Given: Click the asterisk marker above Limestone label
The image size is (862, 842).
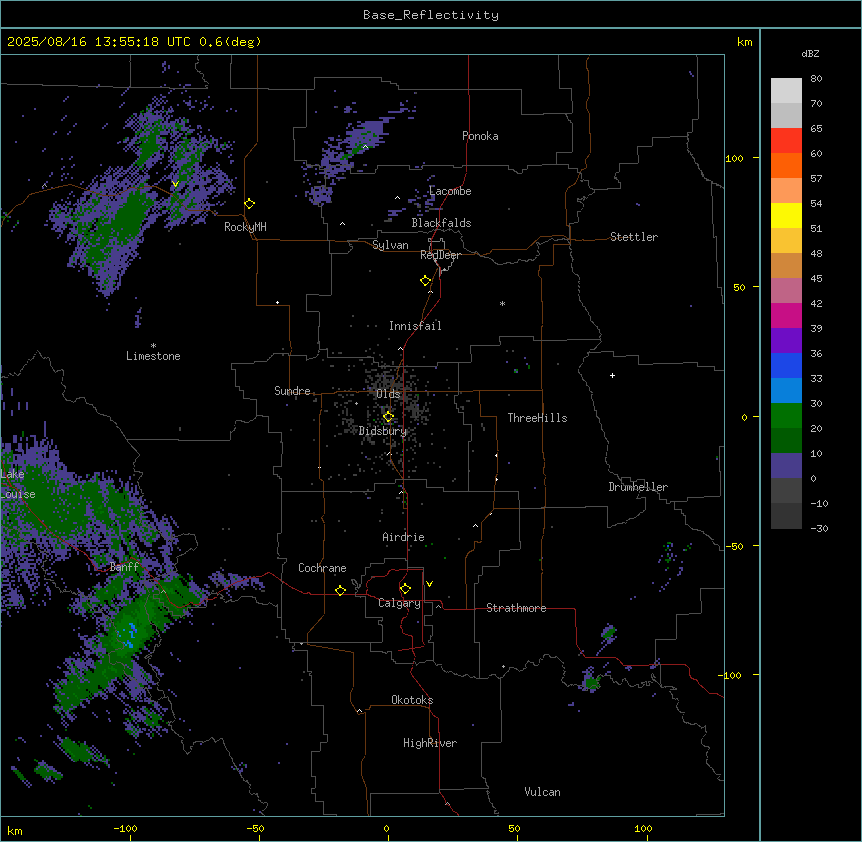Looking at the screenshot, I should (x=153, y=346).
